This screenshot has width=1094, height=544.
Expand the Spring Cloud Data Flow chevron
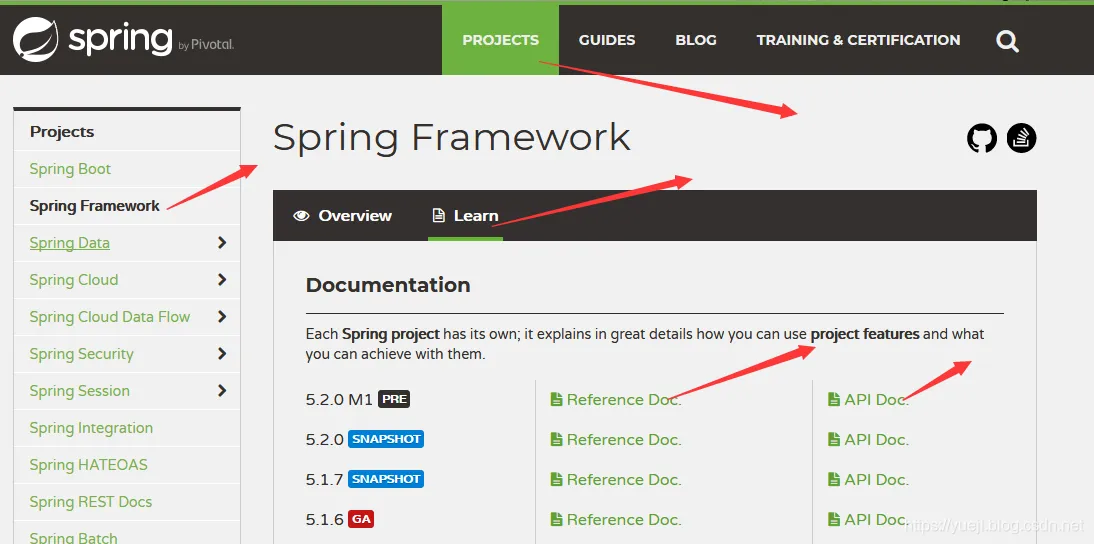(222, 317)
